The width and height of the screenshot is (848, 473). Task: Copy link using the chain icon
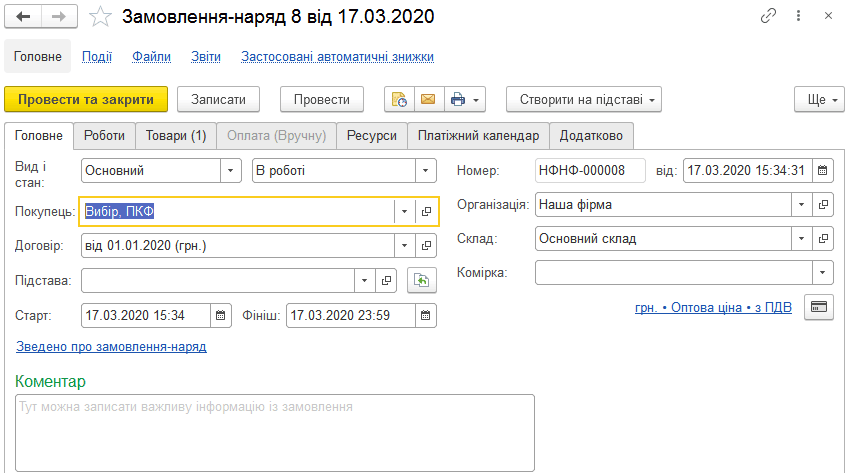coord(768,16)
